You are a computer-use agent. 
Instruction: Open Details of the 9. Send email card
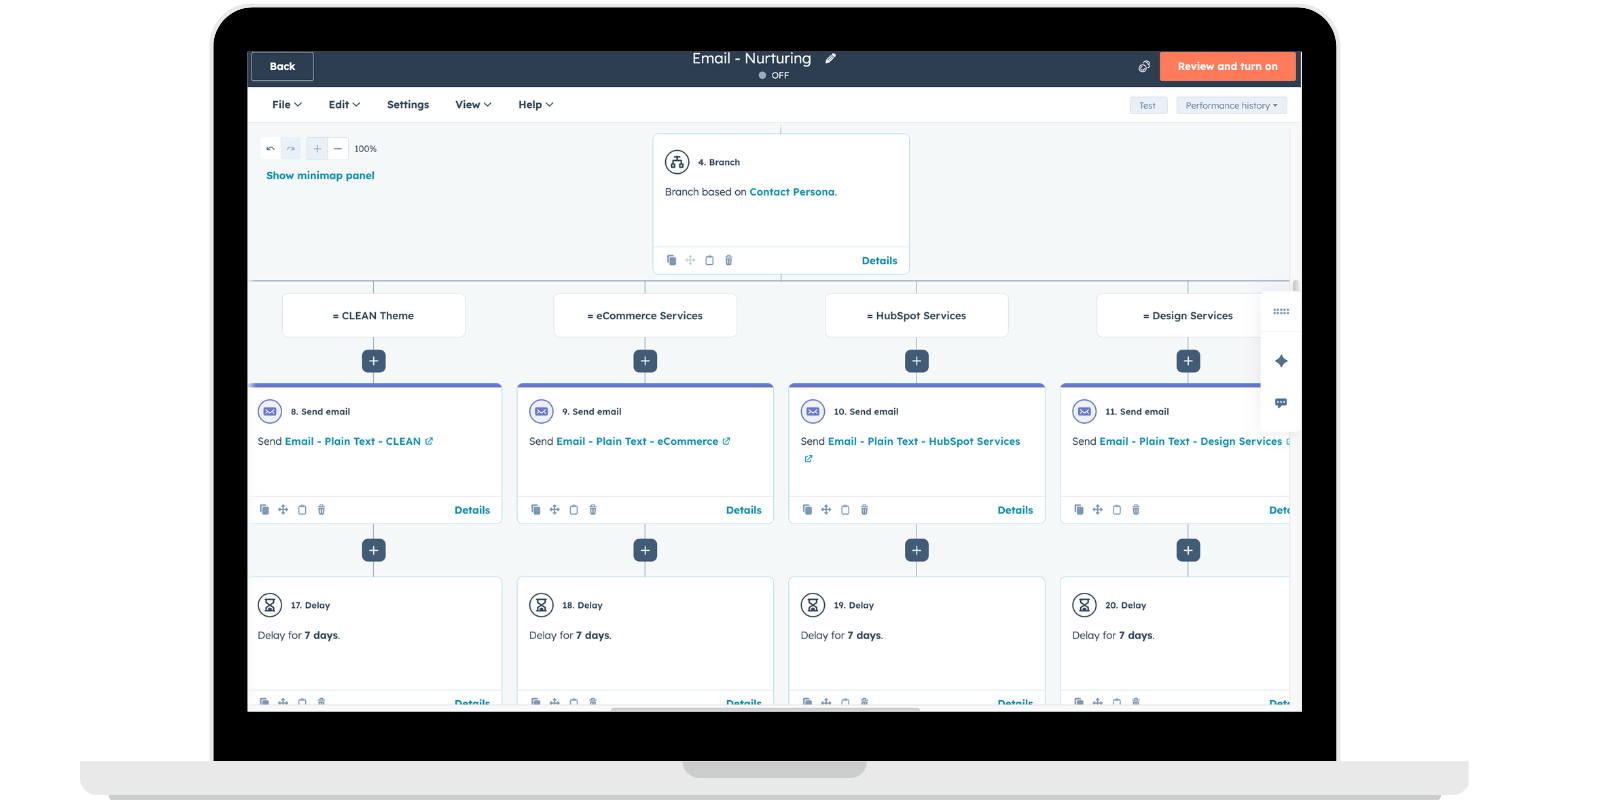coord(744,510)
